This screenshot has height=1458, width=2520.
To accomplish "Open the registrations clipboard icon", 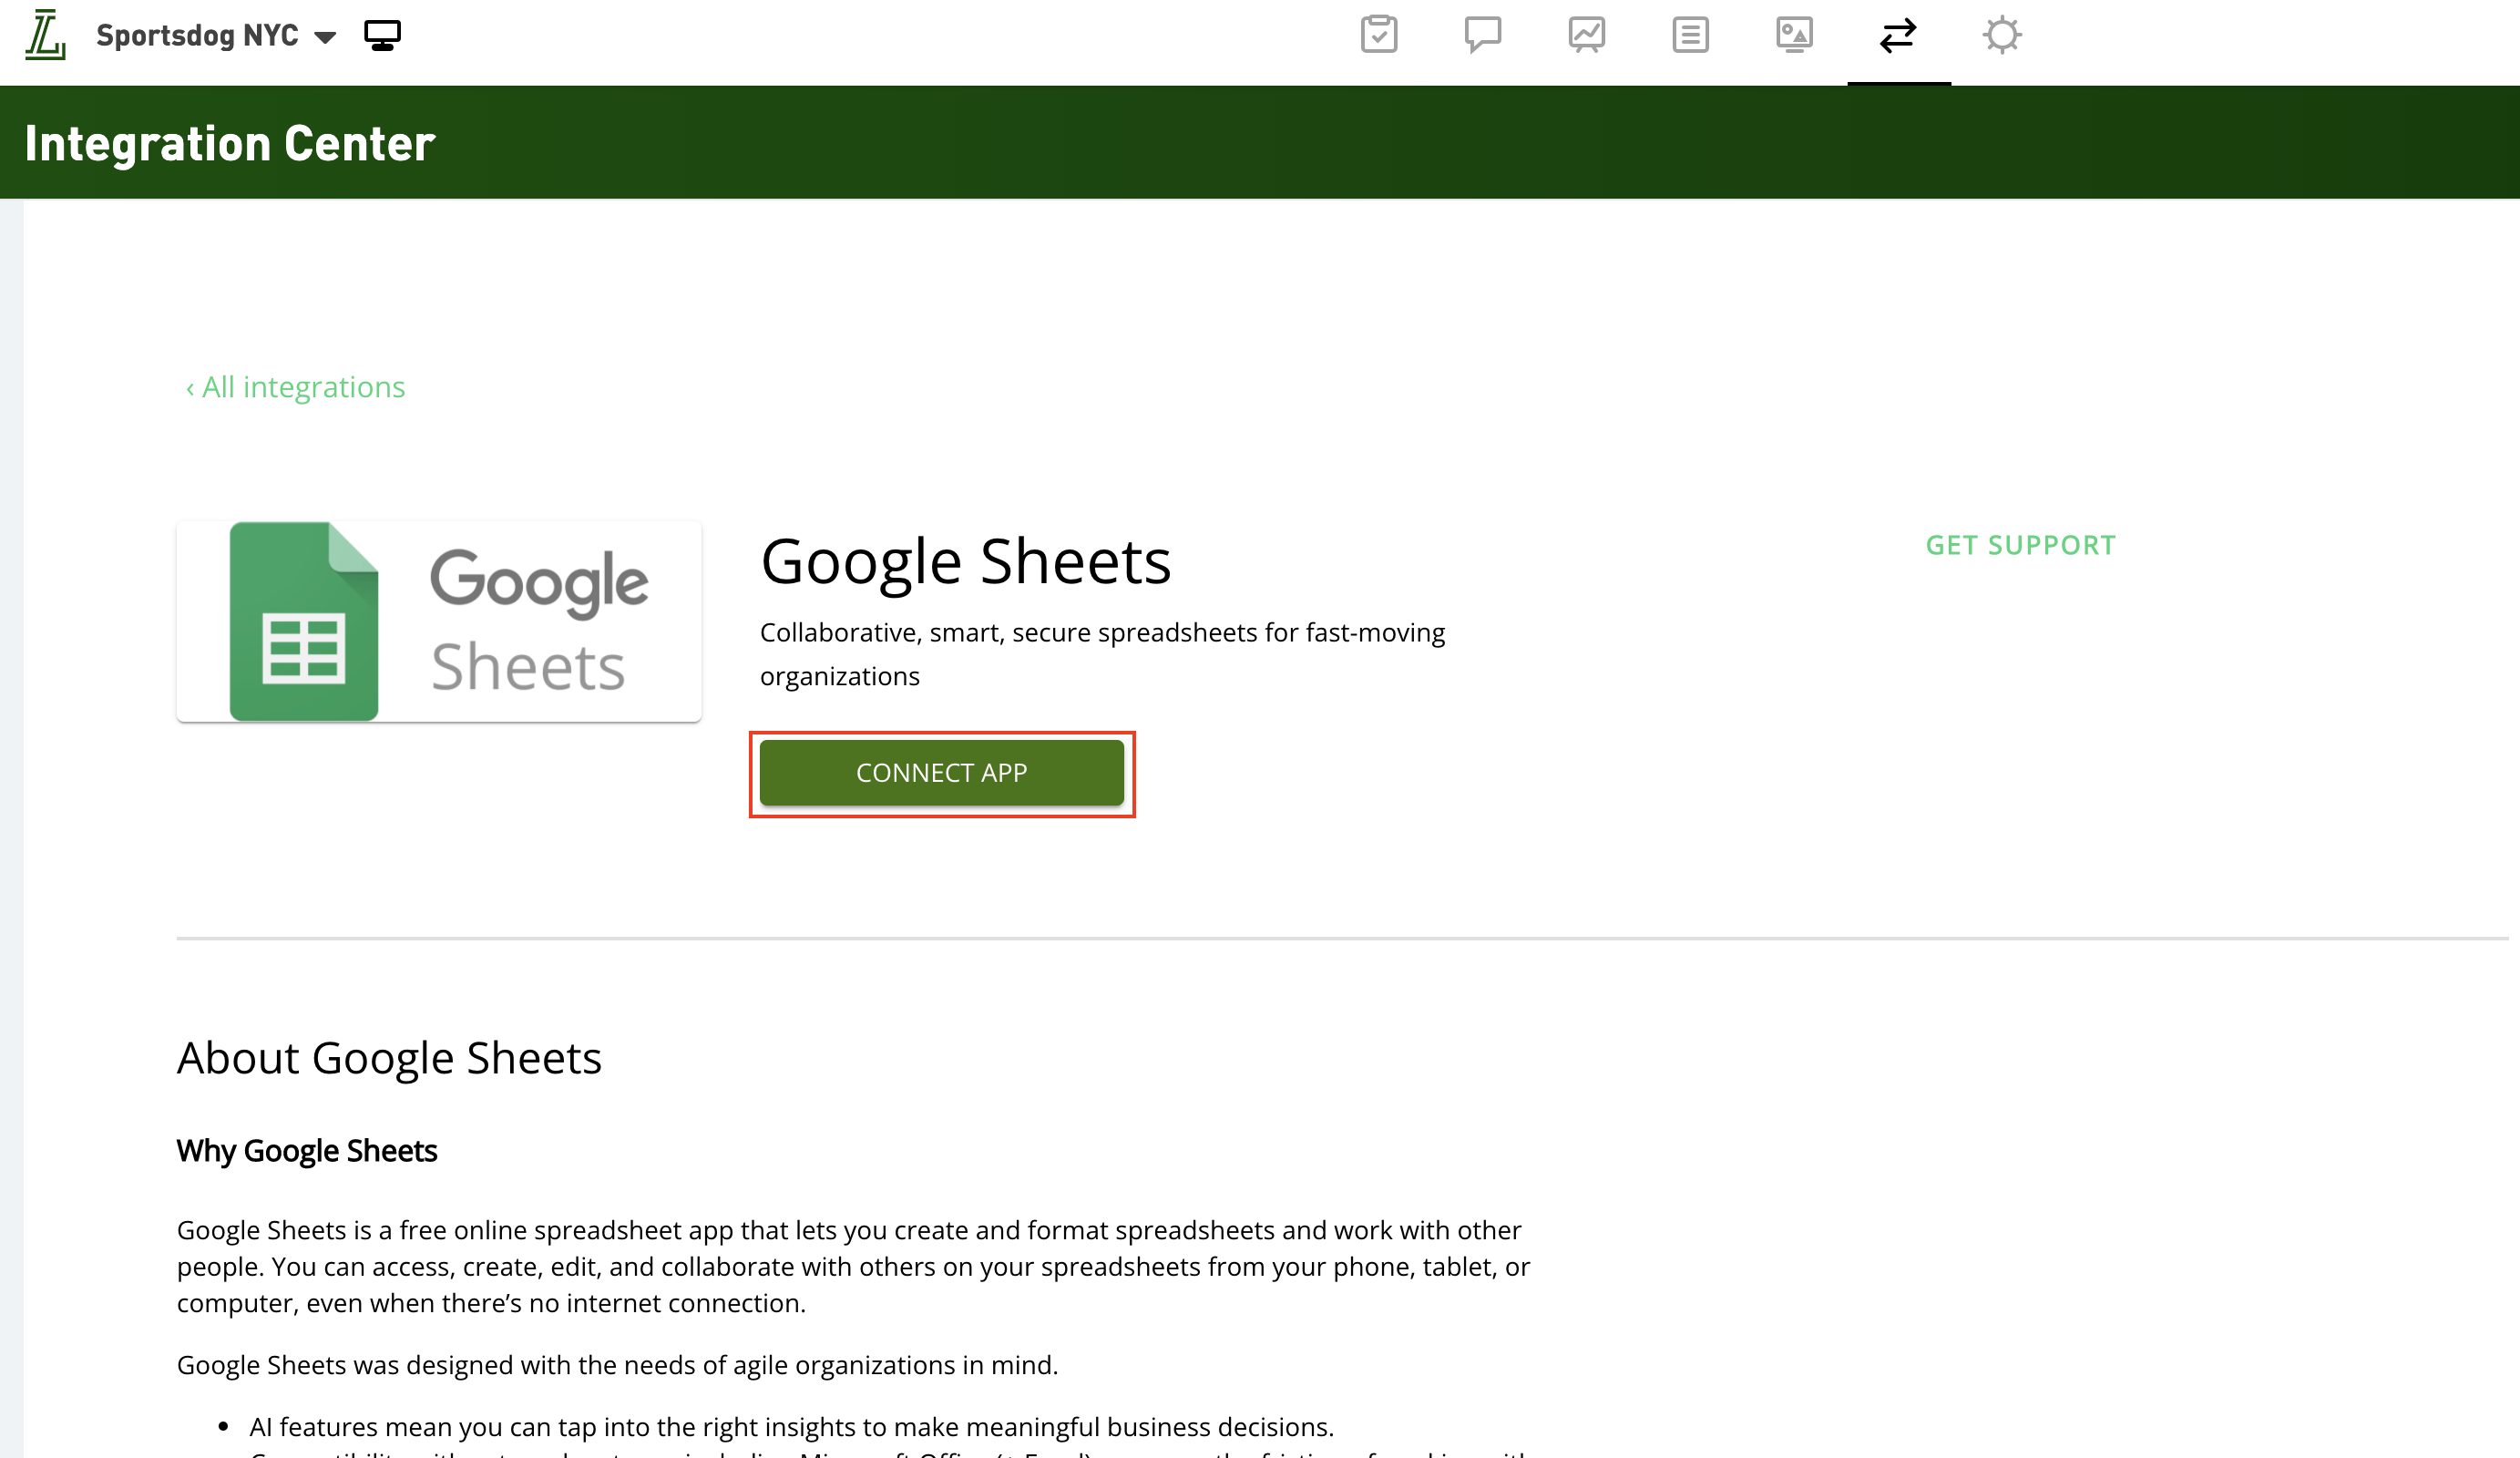I will 1380,35.
